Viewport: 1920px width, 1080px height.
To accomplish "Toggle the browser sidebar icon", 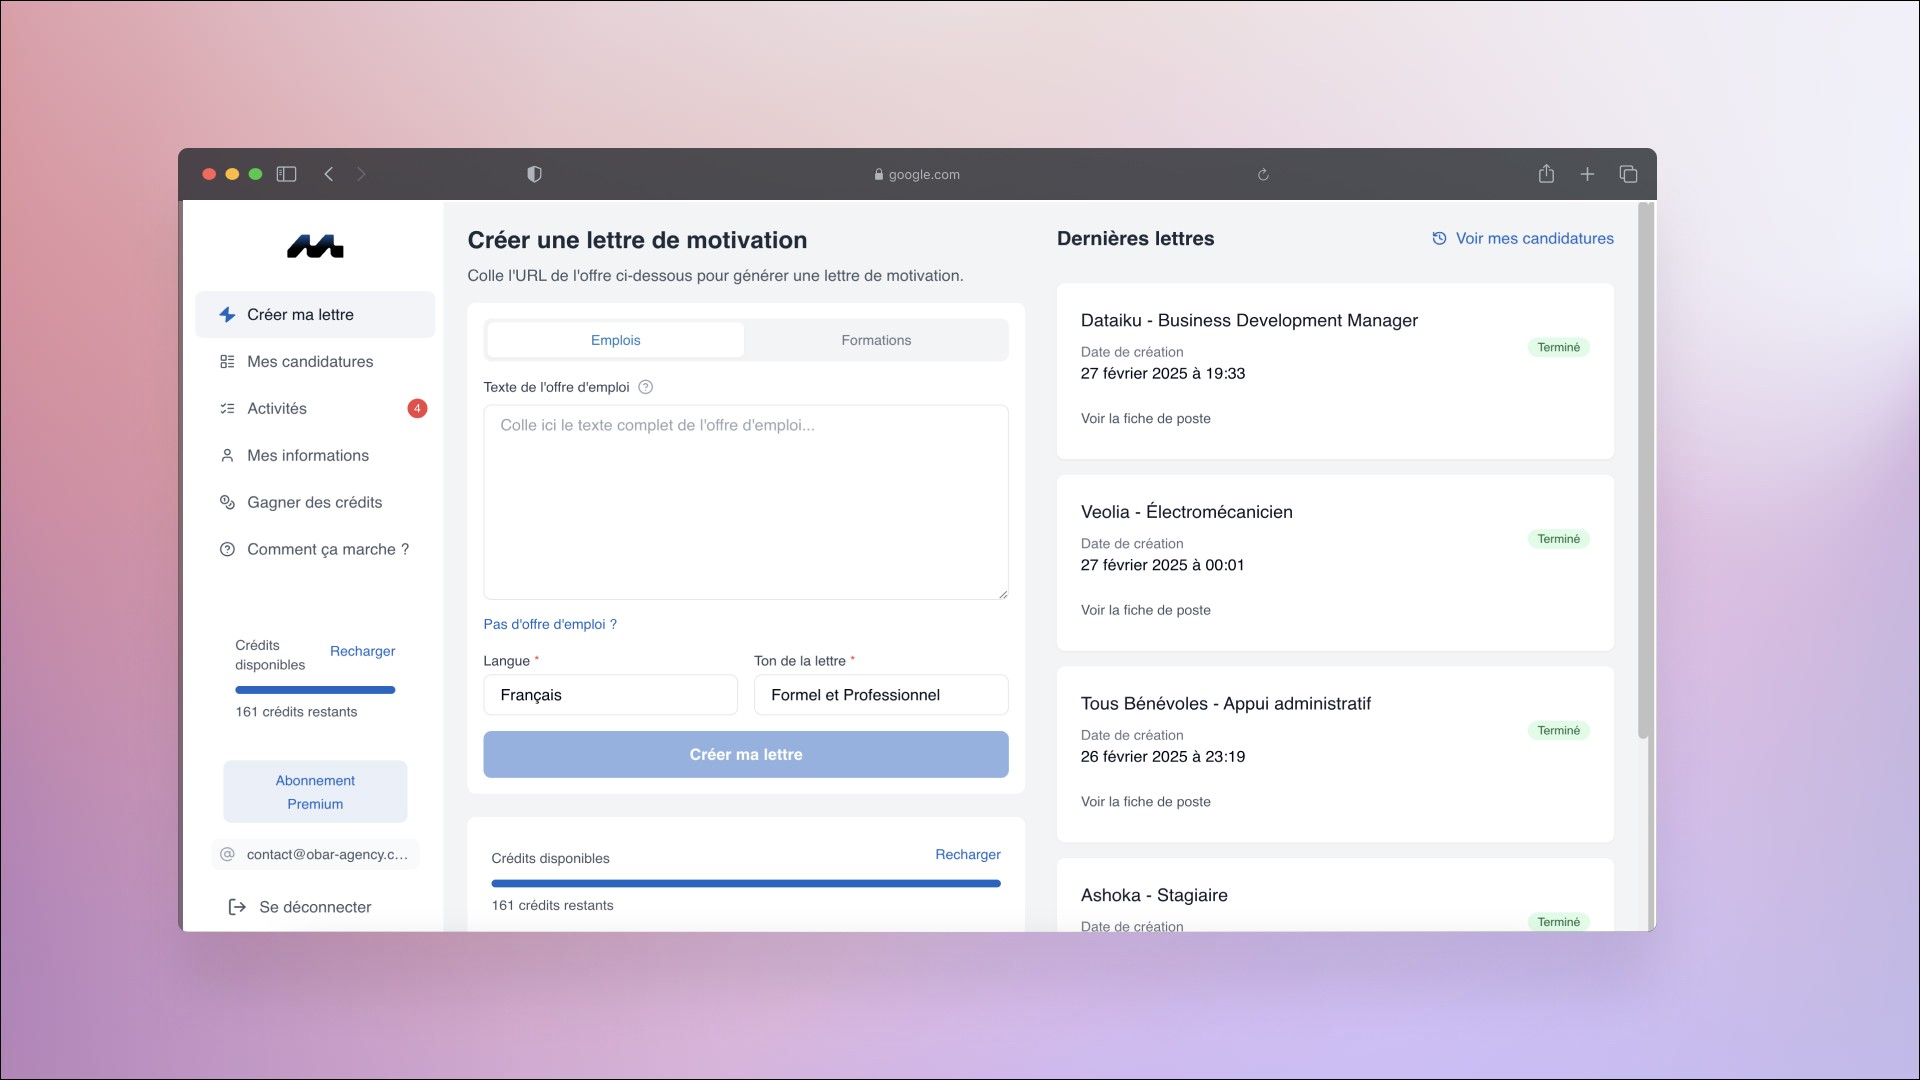I will (286, 174).
